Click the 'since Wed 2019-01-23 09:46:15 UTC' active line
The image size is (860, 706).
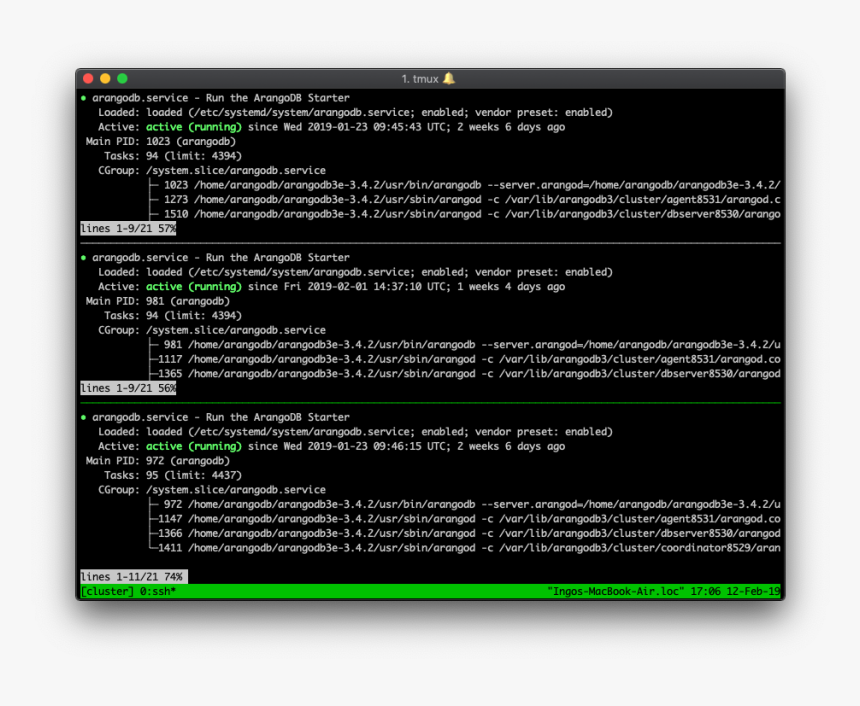pyautogui.click(x=331, y=446)
